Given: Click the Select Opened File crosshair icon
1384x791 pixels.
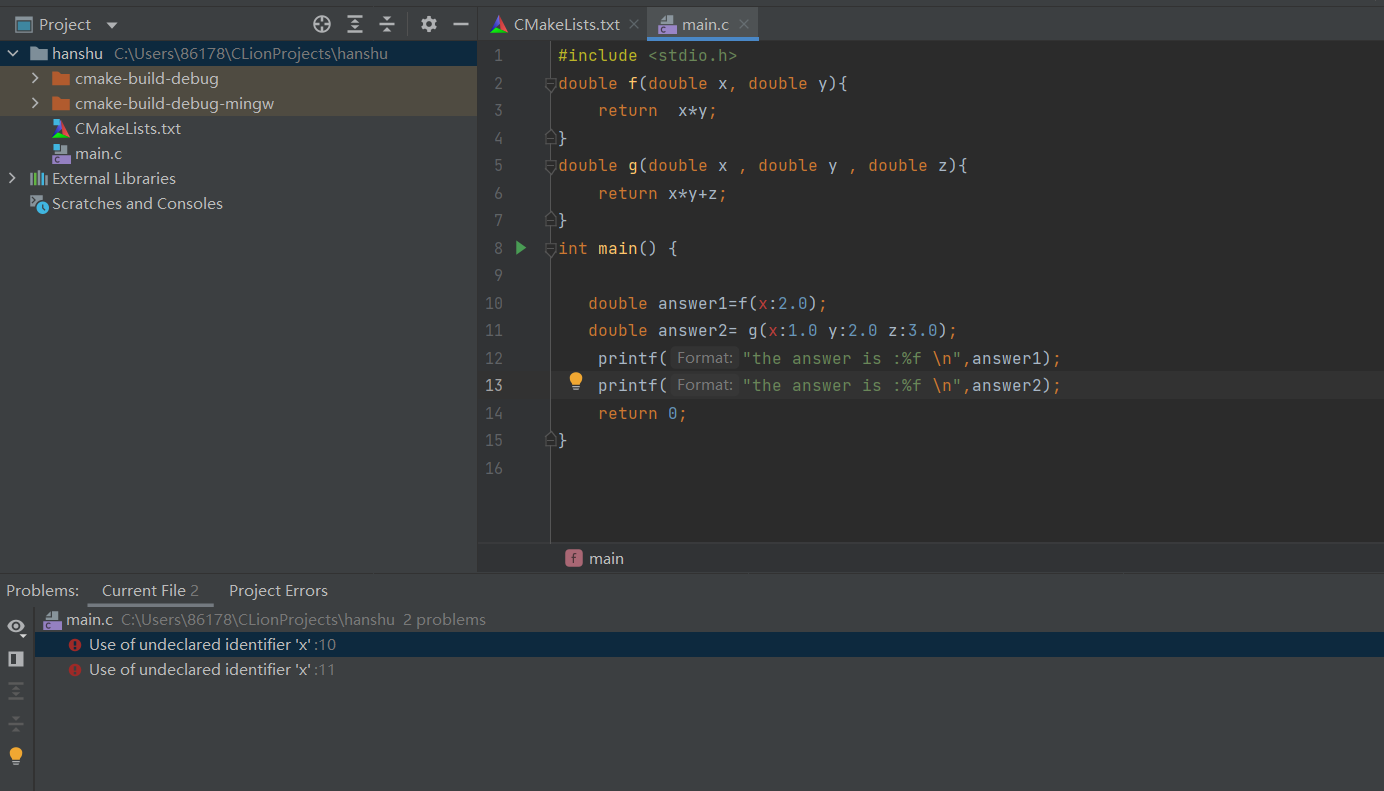Looking at the screenshot, I should tap(322, 24).
